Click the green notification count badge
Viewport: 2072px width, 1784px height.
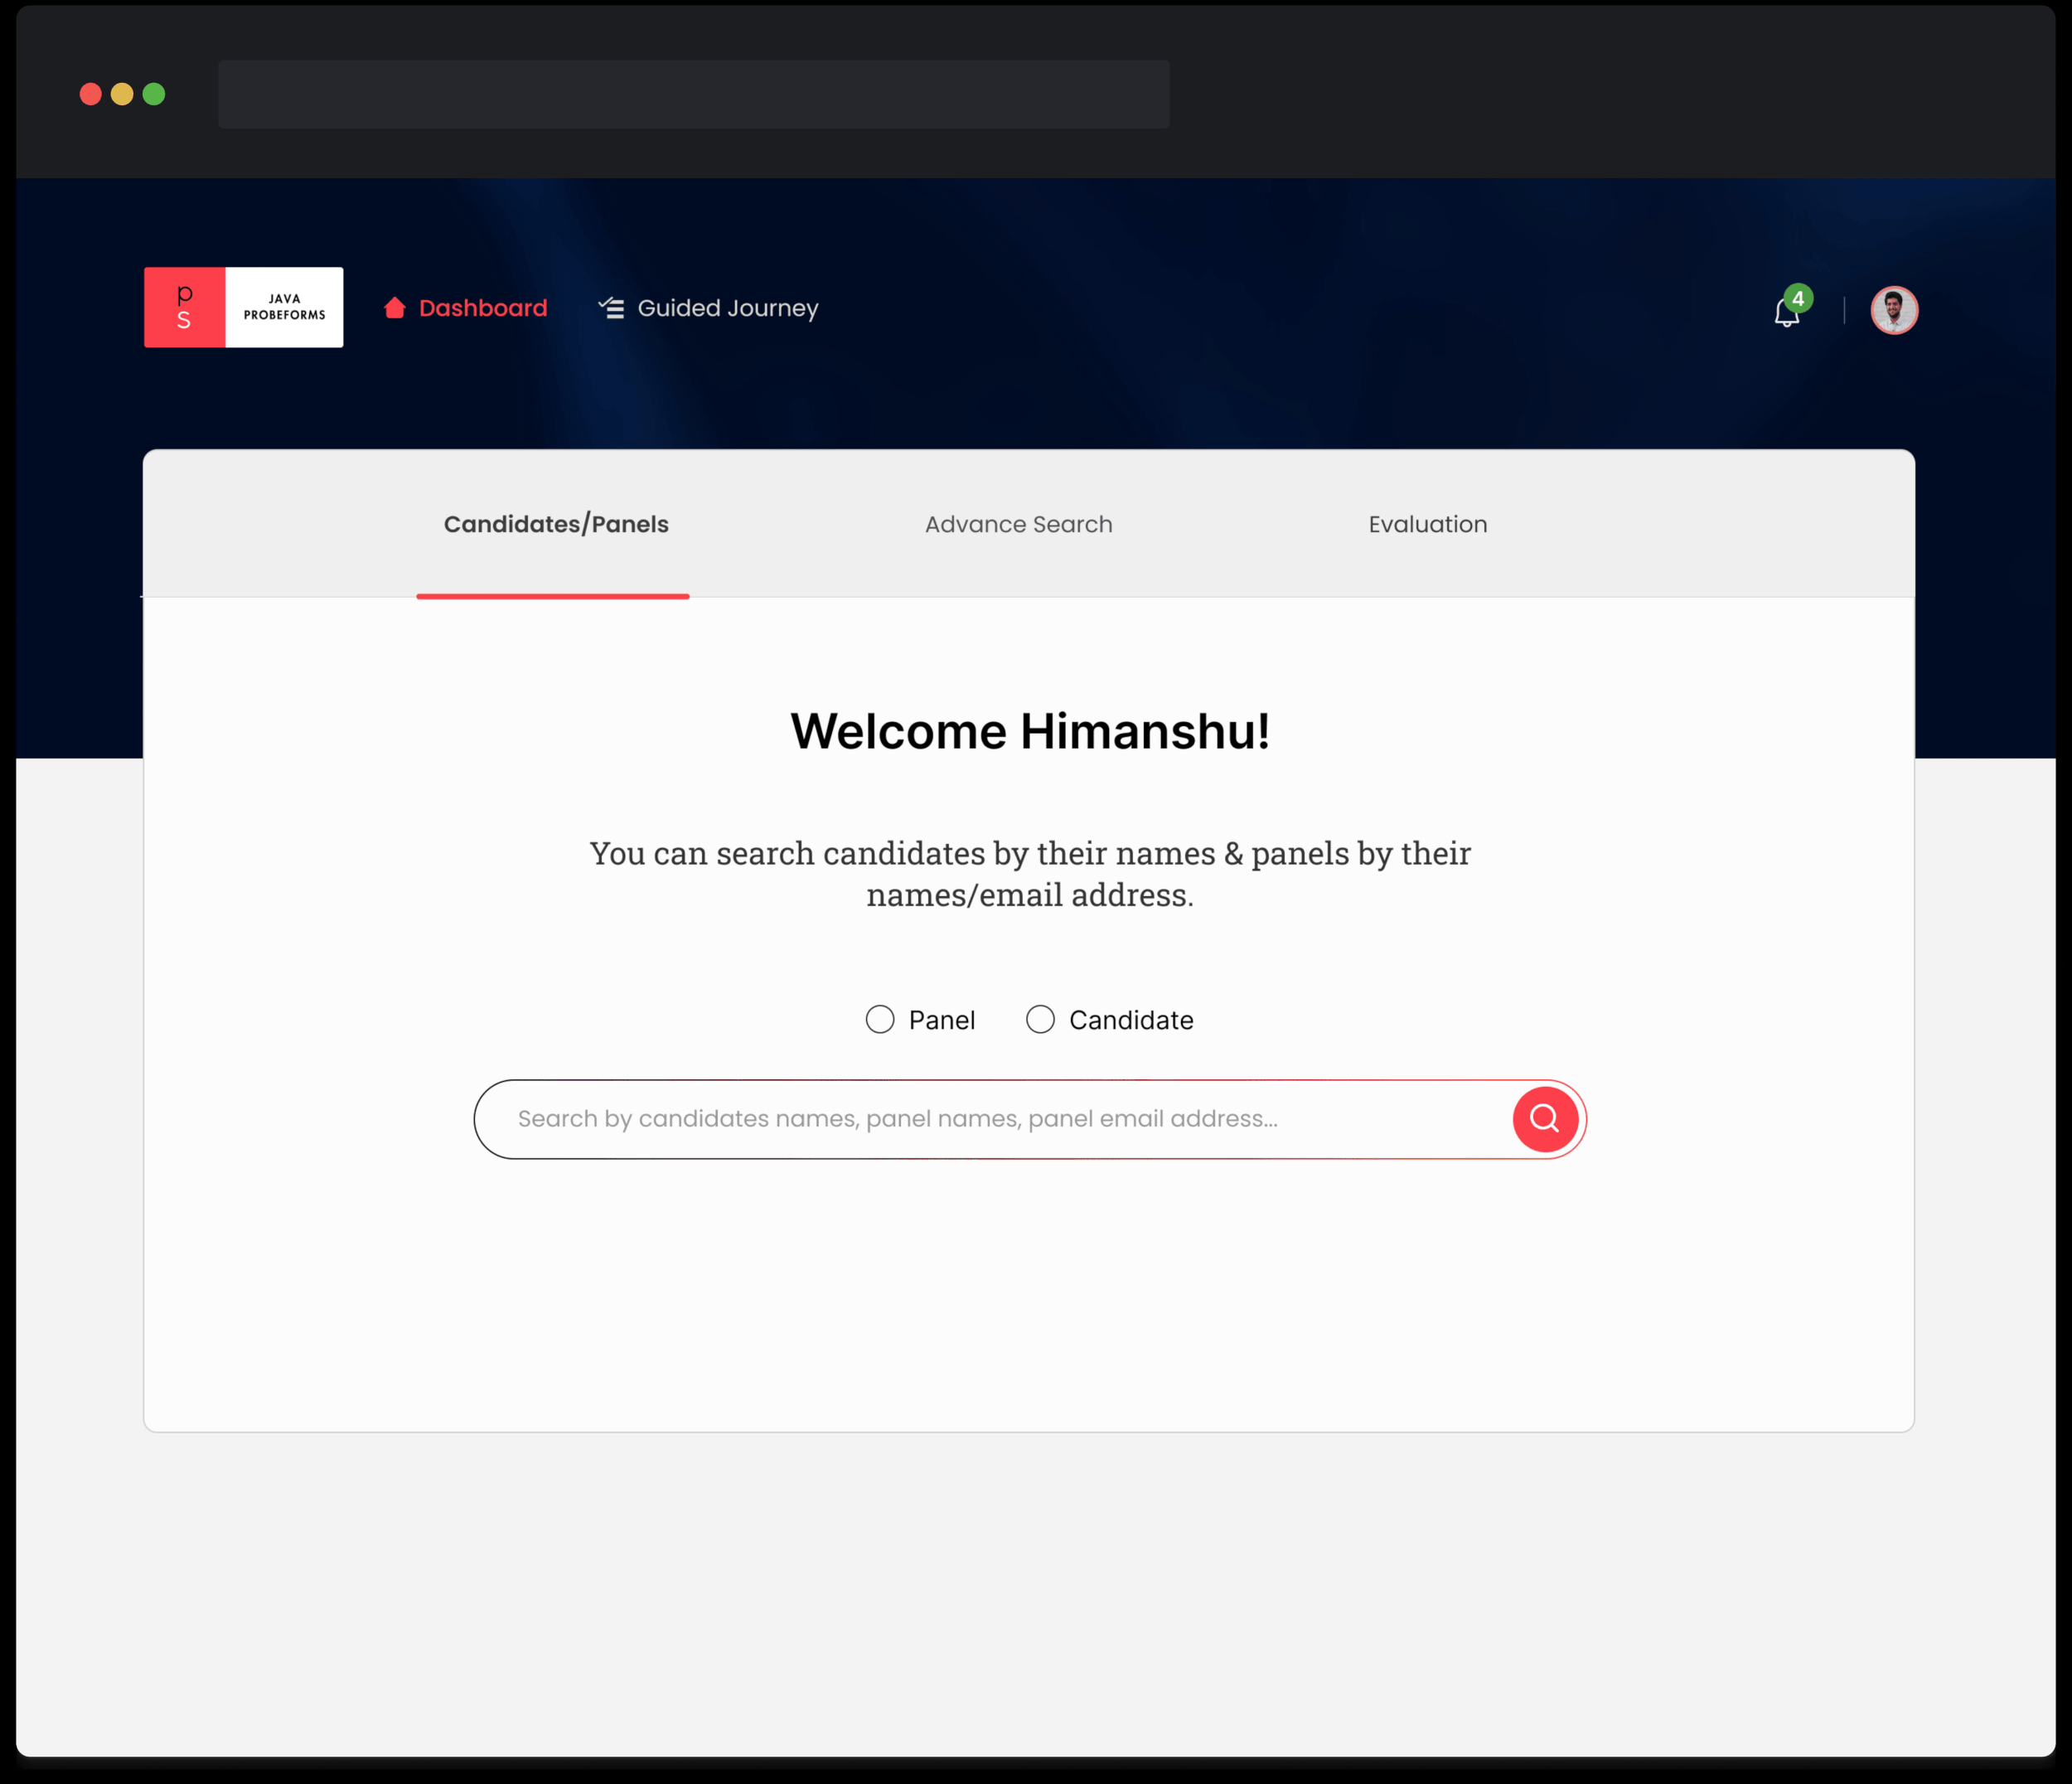click(1798, 298)
